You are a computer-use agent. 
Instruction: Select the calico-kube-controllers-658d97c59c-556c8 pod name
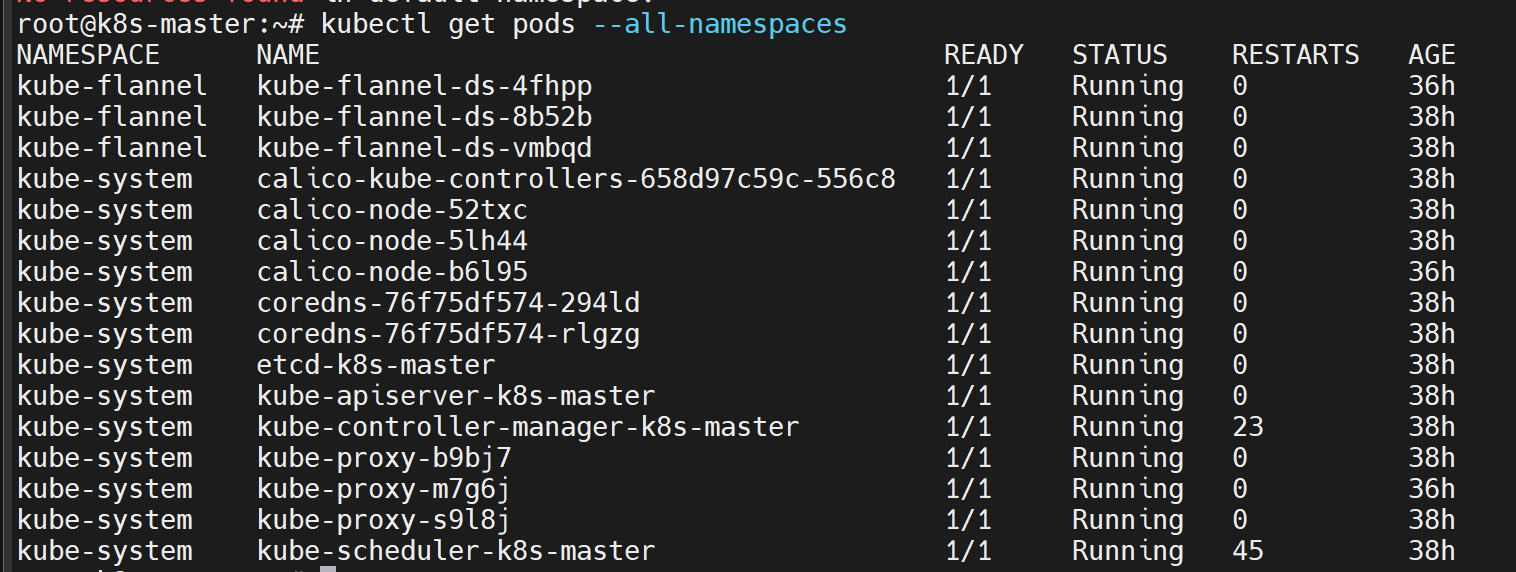pos(576,179)
